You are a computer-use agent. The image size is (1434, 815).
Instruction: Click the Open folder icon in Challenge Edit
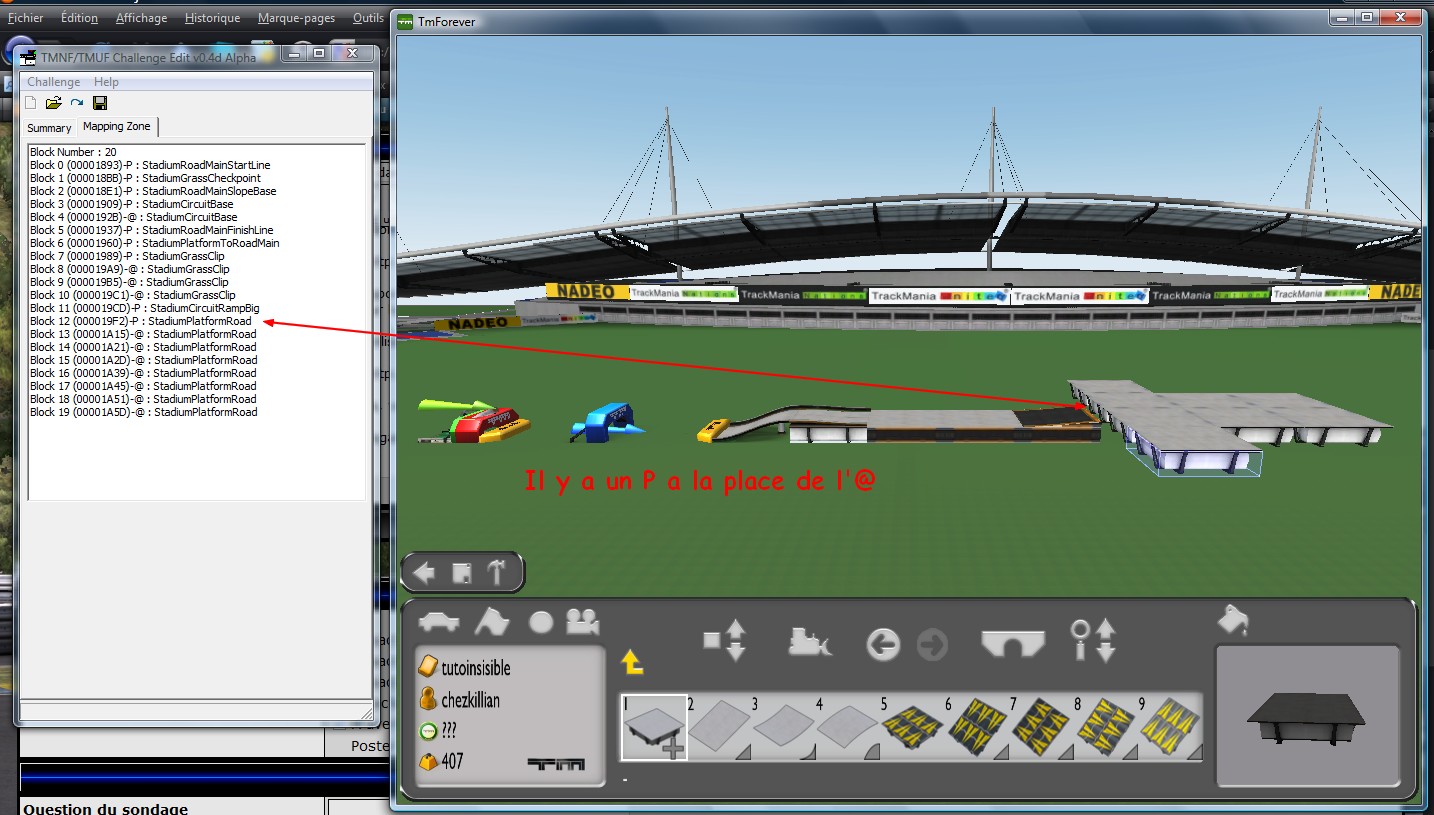pos(54,103)
